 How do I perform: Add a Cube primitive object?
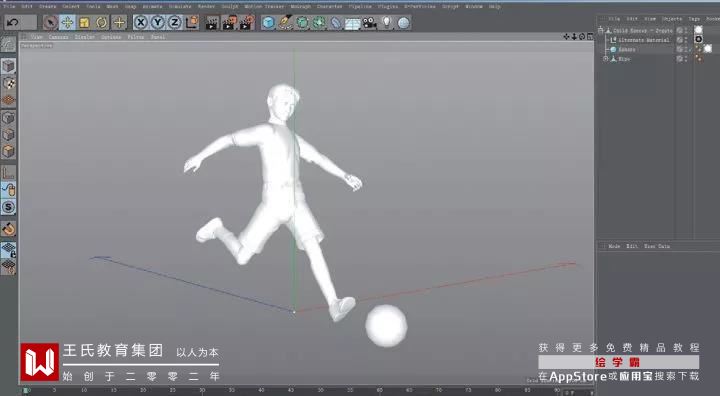click(269, 23)
